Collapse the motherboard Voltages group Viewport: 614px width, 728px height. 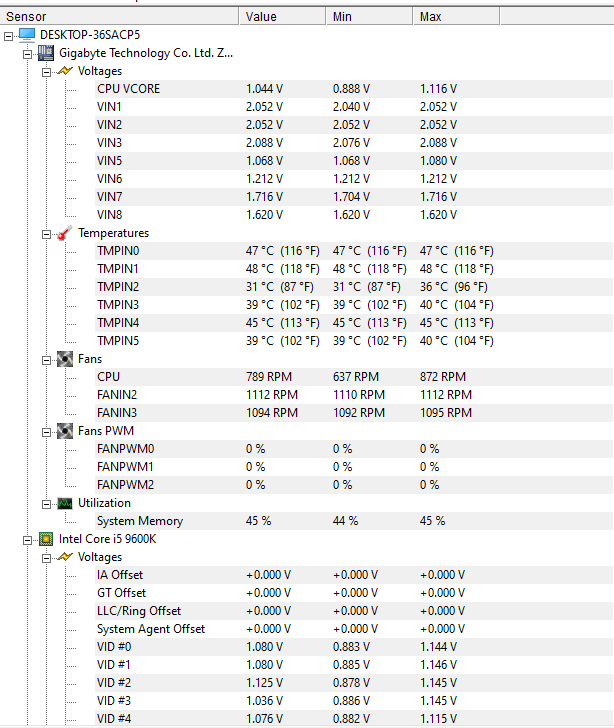click(x=46, y=72)
